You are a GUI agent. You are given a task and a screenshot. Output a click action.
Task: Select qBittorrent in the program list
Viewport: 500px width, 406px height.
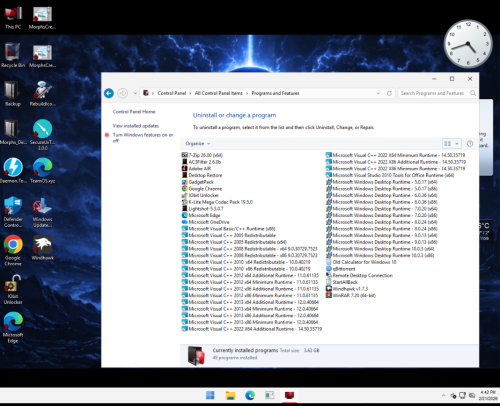click(340, 269)
